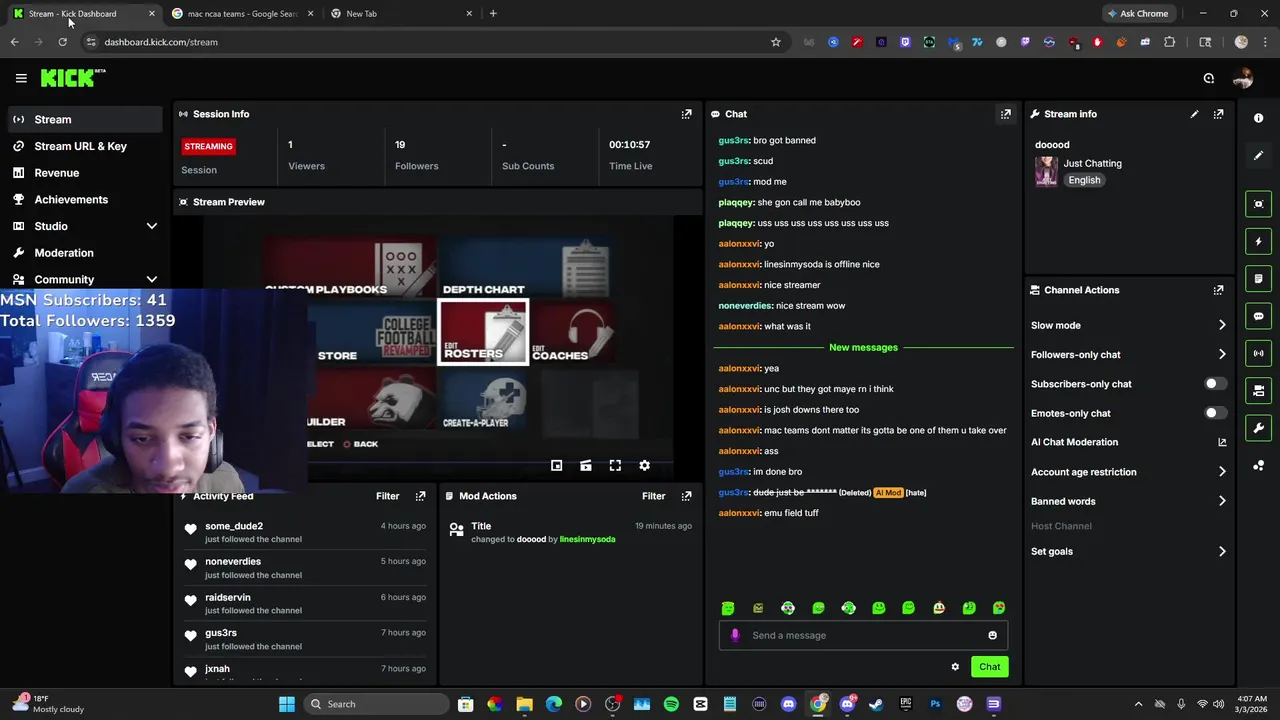Open Stream URL & Key page
The image size is (1280, 720).
pyautogui.click(x=85, y=146)
